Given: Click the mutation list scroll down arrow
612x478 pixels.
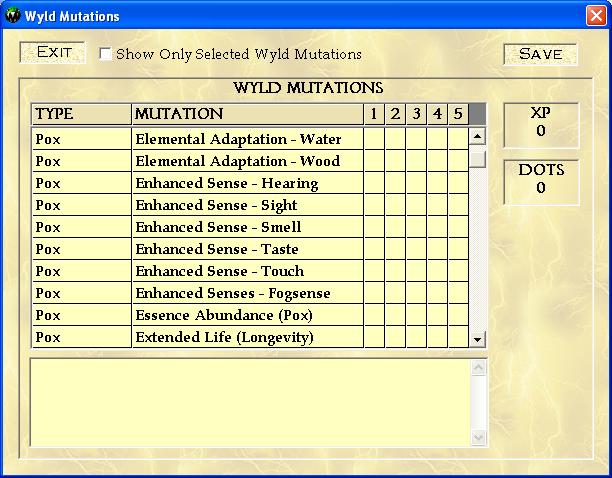Looking at the screenshot, I should [x=477, y=339].
